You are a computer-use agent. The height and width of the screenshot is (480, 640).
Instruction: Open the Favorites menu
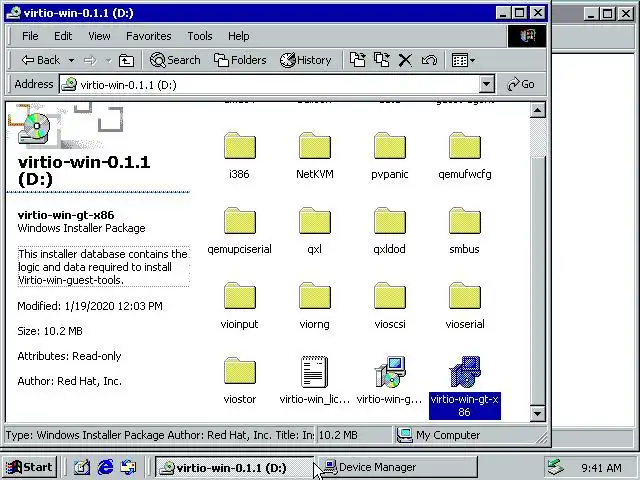pyautogui.click(x=149, y=36)
